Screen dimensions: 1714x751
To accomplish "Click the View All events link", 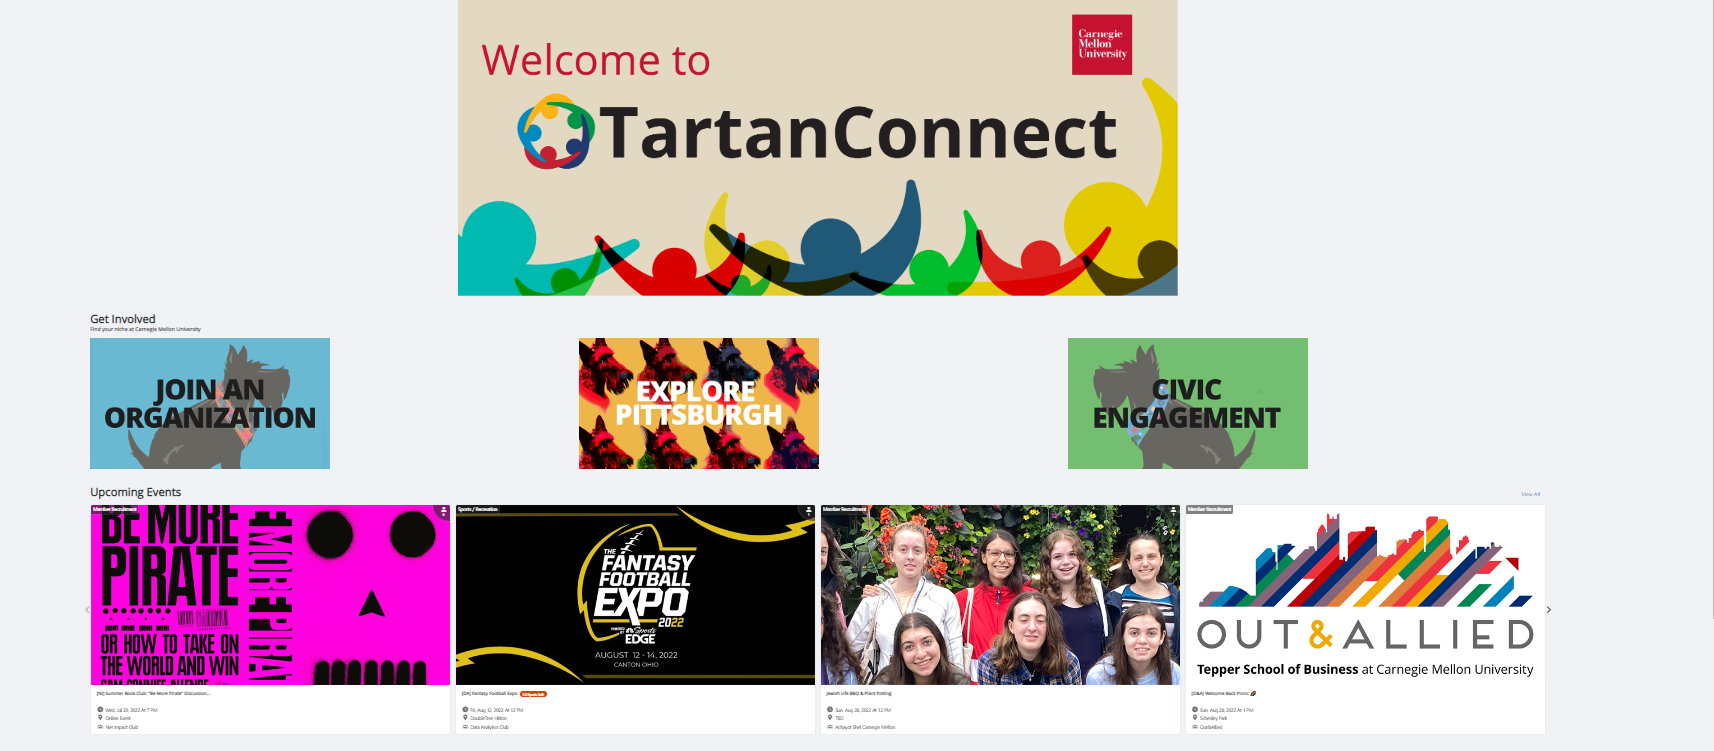I will click(1530, 494).
